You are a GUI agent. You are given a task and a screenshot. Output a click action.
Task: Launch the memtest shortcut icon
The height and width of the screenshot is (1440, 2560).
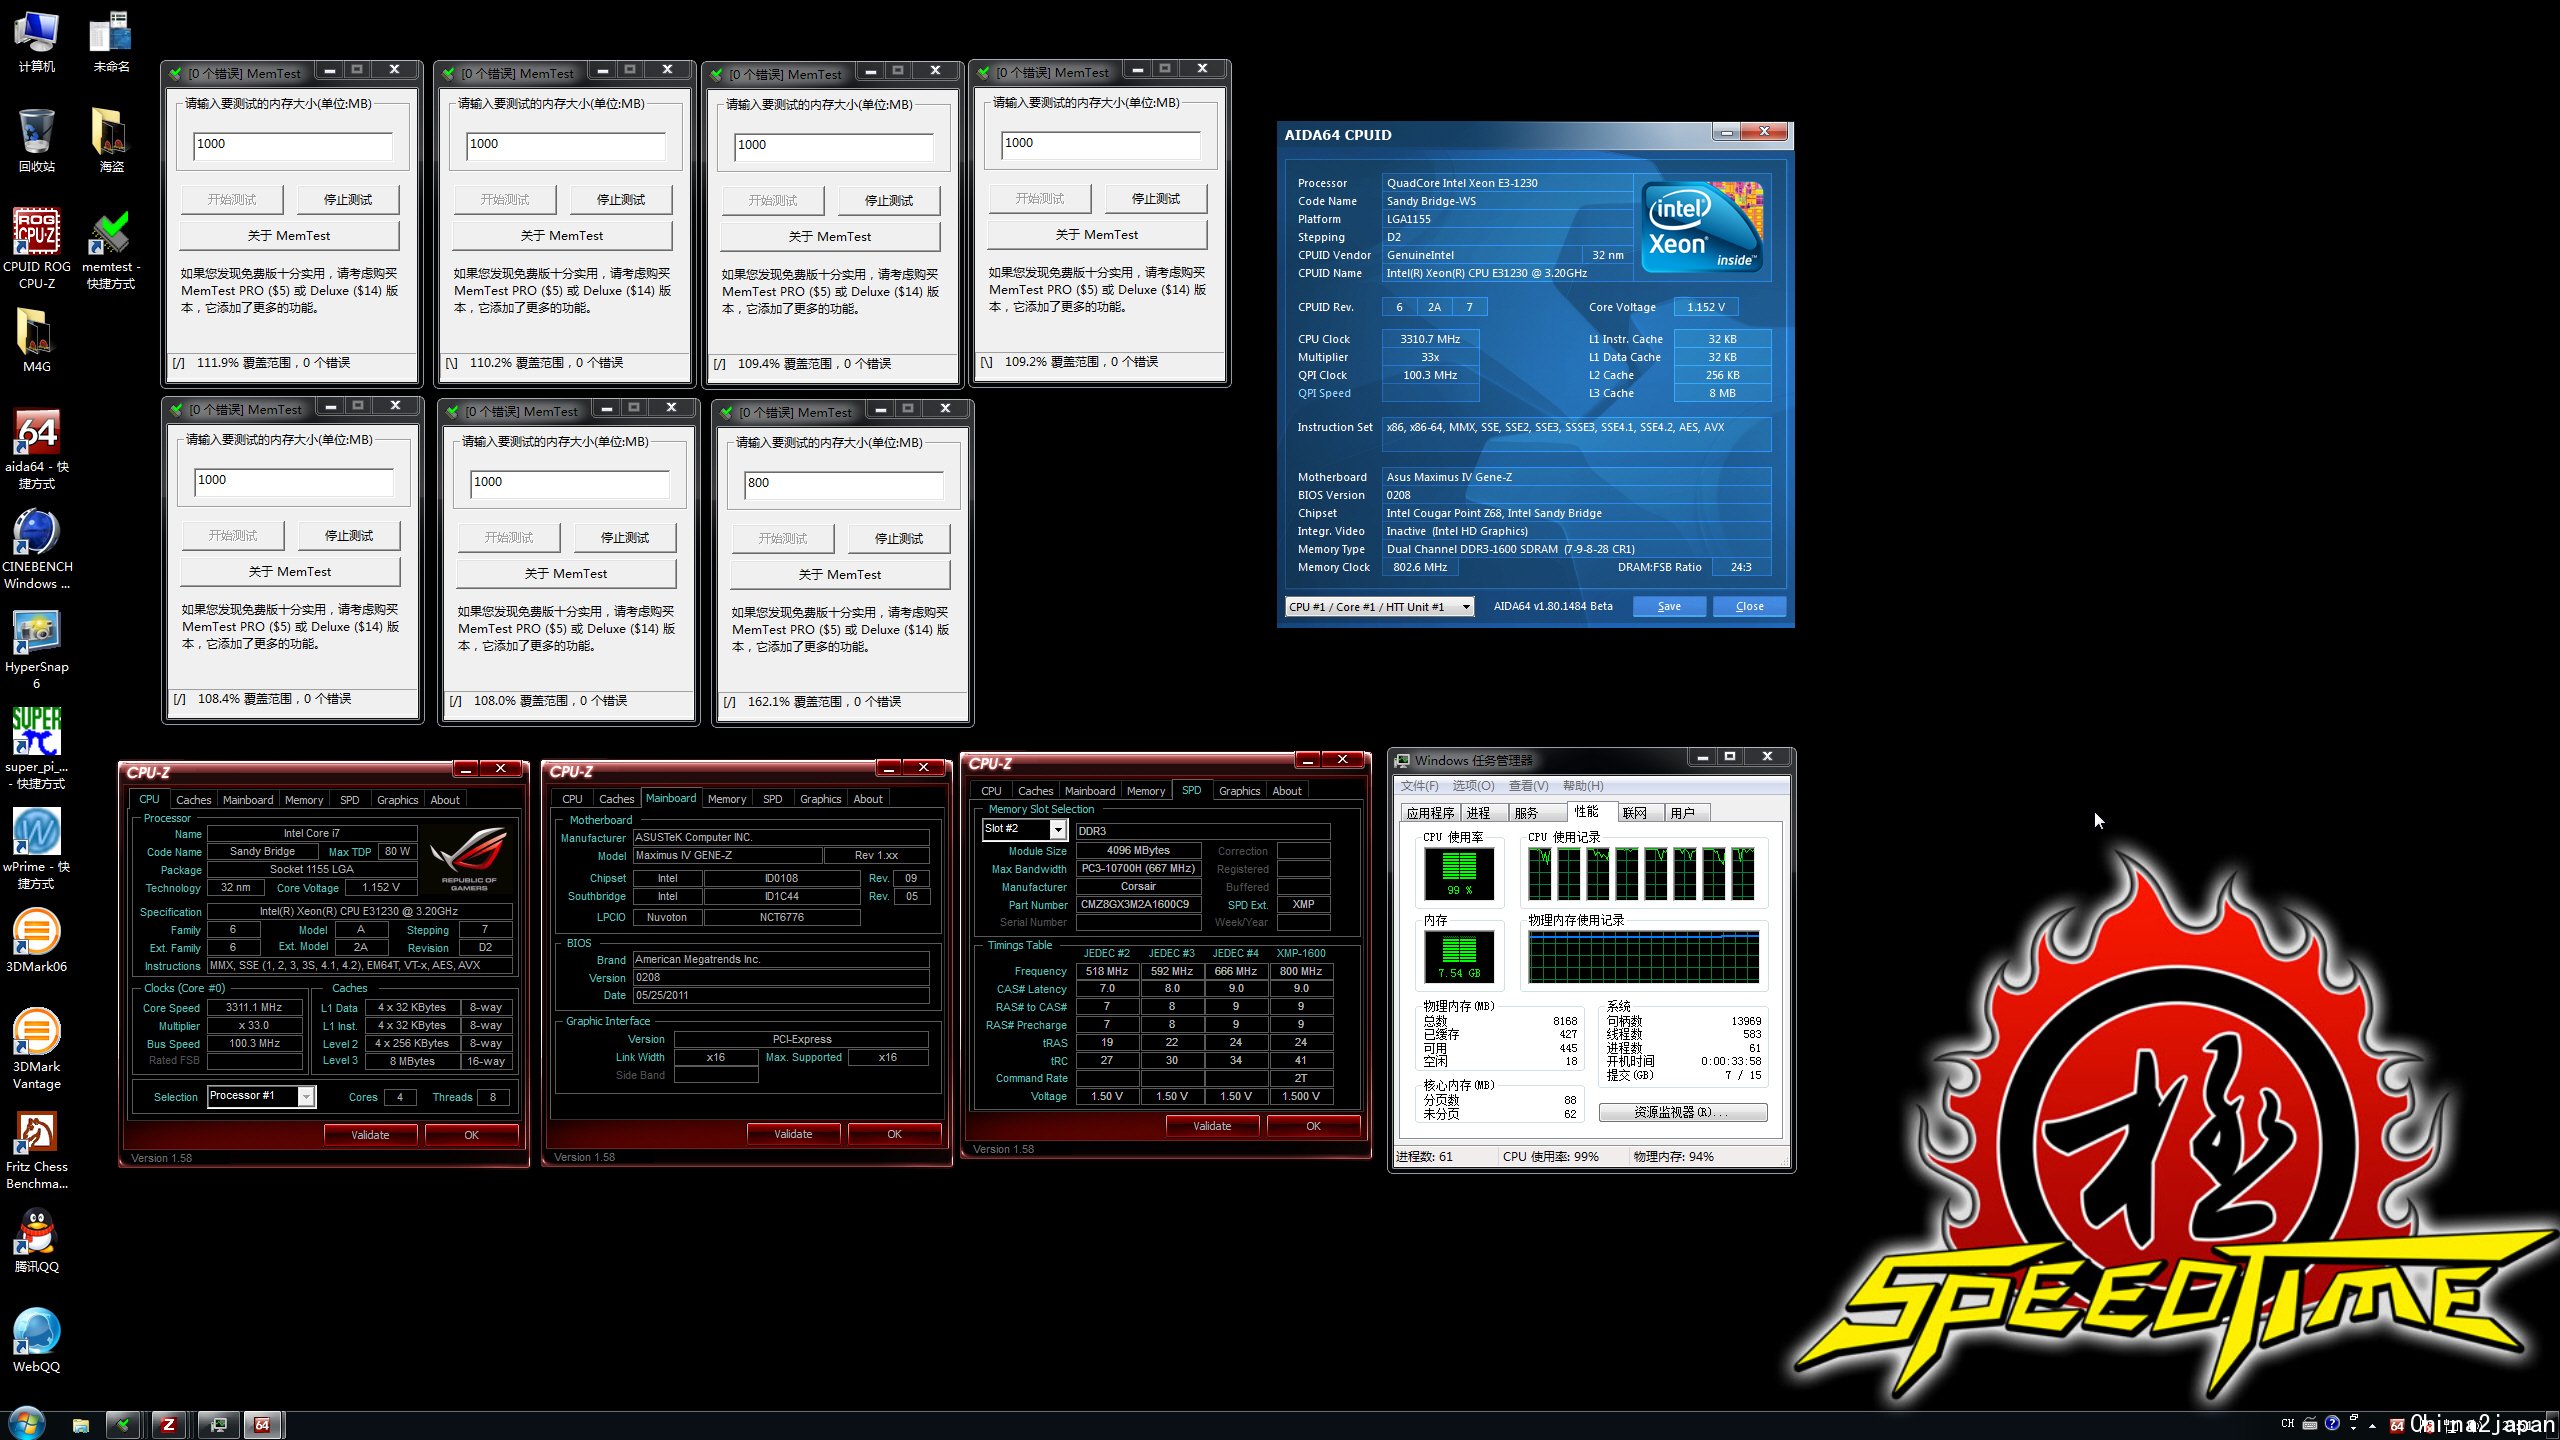pyautogui.click(x=111, y=248)
